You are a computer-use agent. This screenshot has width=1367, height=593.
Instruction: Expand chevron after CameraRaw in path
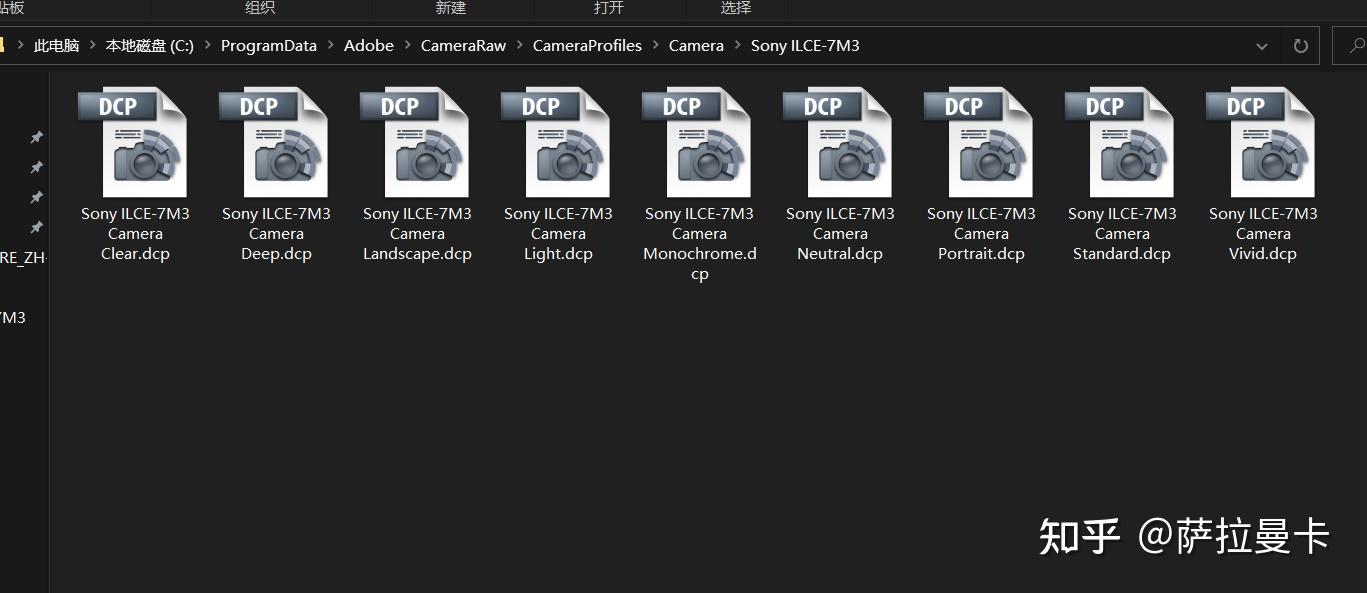520,46
